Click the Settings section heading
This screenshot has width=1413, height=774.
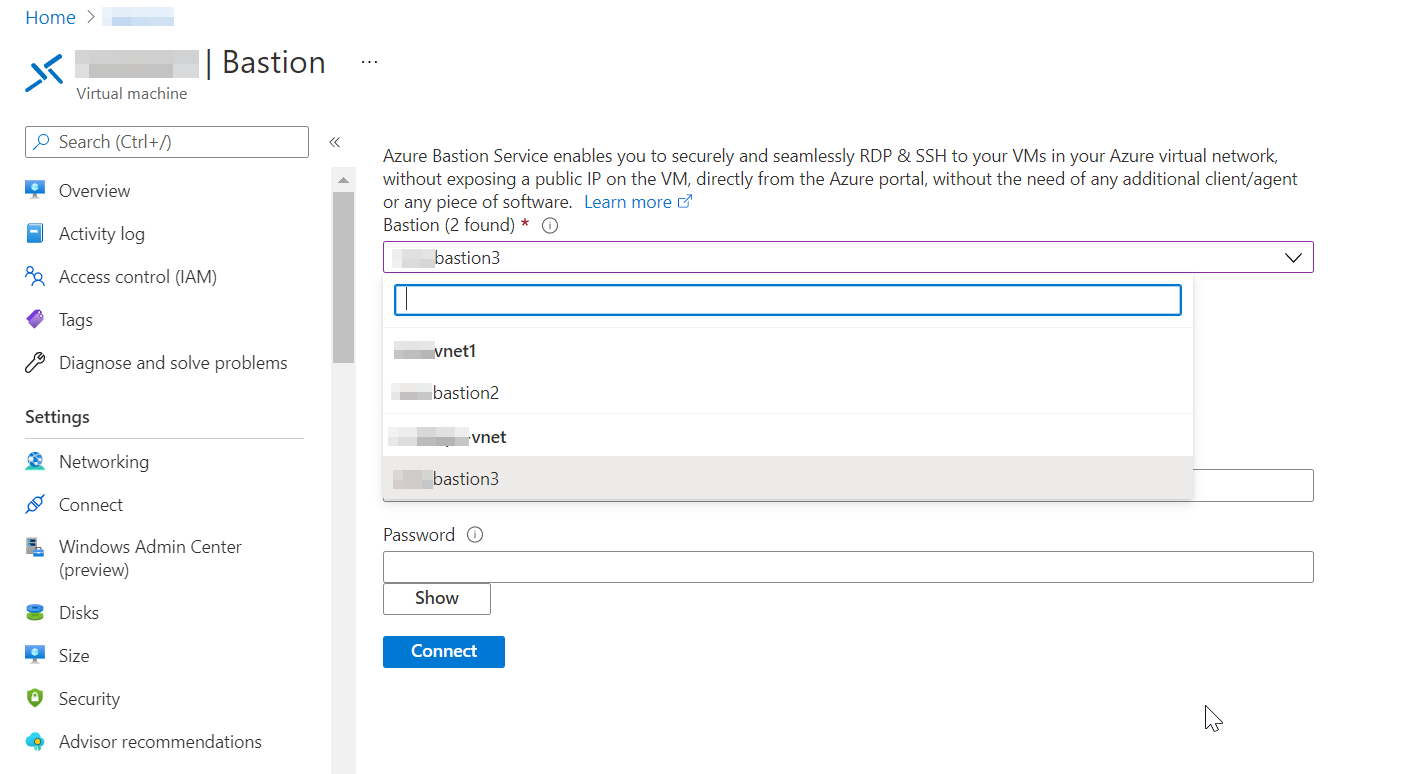point(57,417)
